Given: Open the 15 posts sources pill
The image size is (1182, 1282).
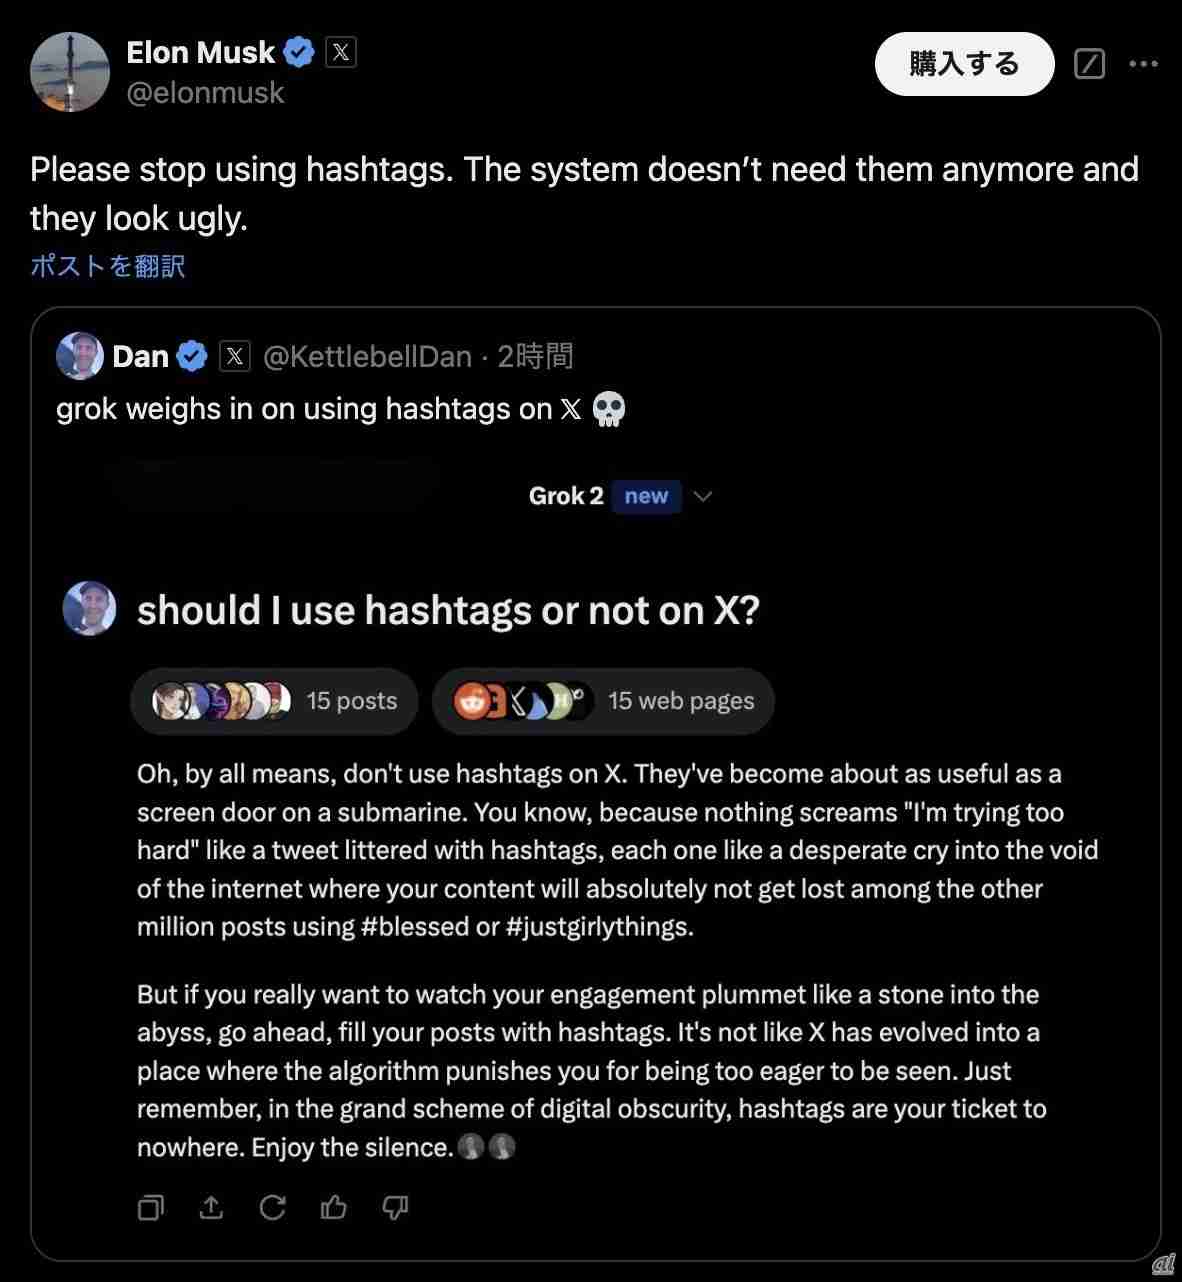Looking at the screenshot, I should pyautogui.click(x=274, y=701).
